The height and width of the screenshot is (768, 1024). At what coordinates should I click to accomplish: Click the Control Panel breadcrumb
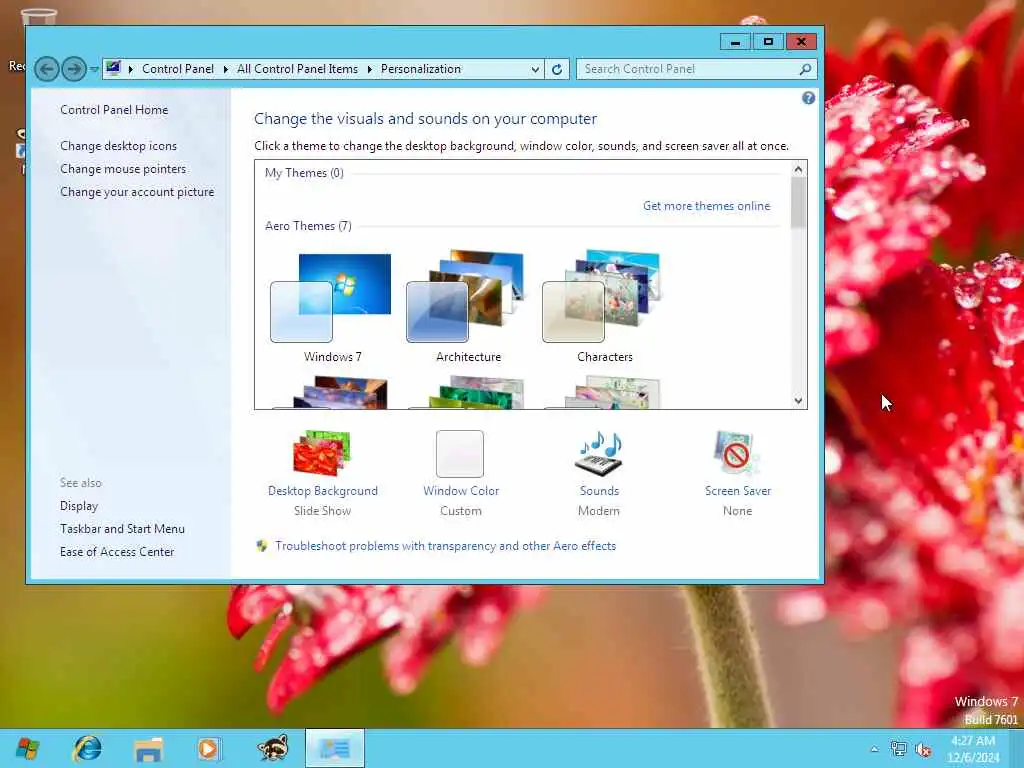click(178, 69)
